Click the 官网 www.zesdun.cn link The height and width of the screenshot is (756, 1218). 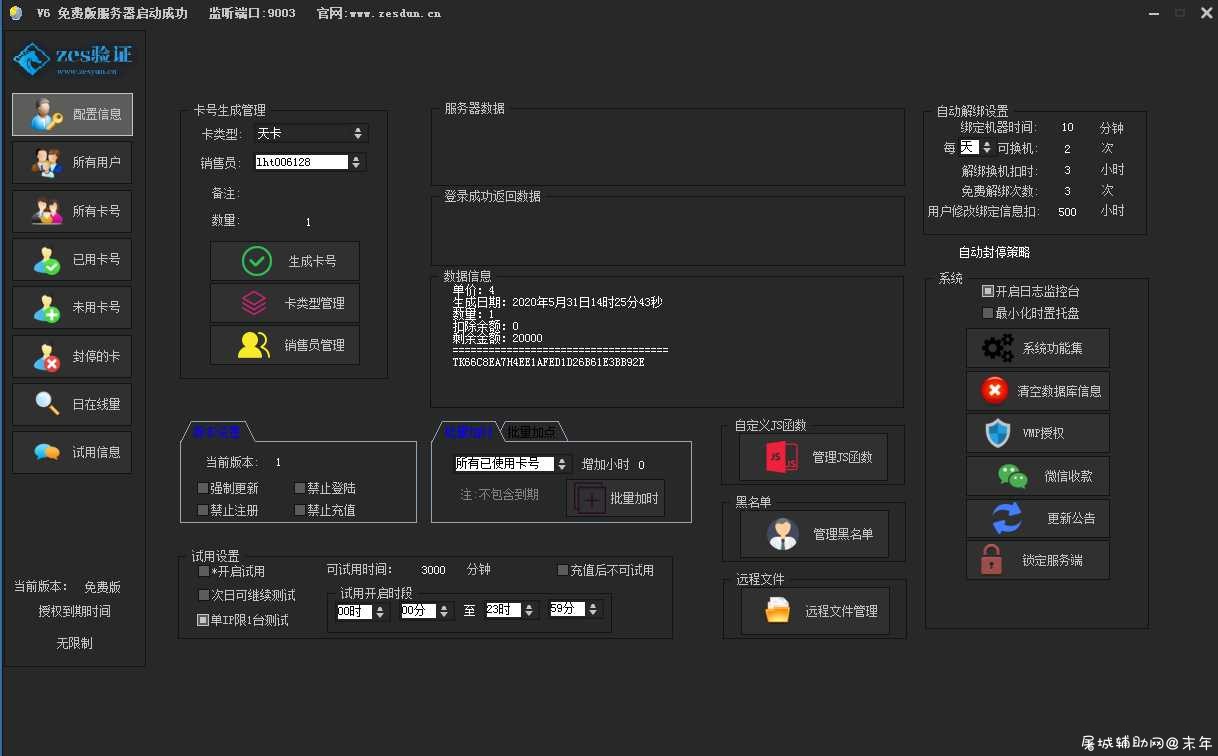point(379,14)
